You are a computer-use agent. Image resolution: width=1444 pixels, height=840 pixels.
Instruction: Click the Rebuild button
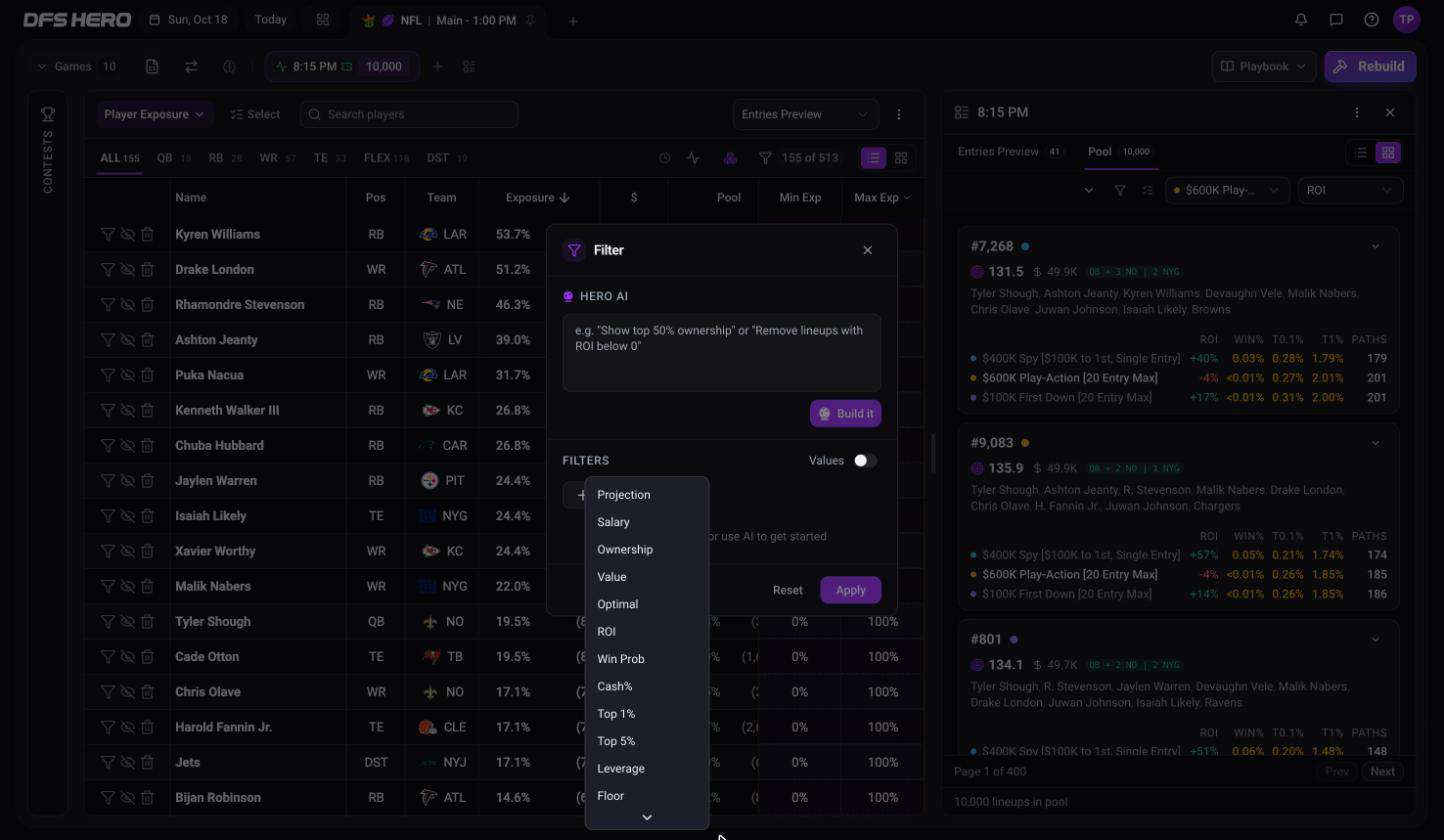pyautogui.click(x=1370, y=66)
